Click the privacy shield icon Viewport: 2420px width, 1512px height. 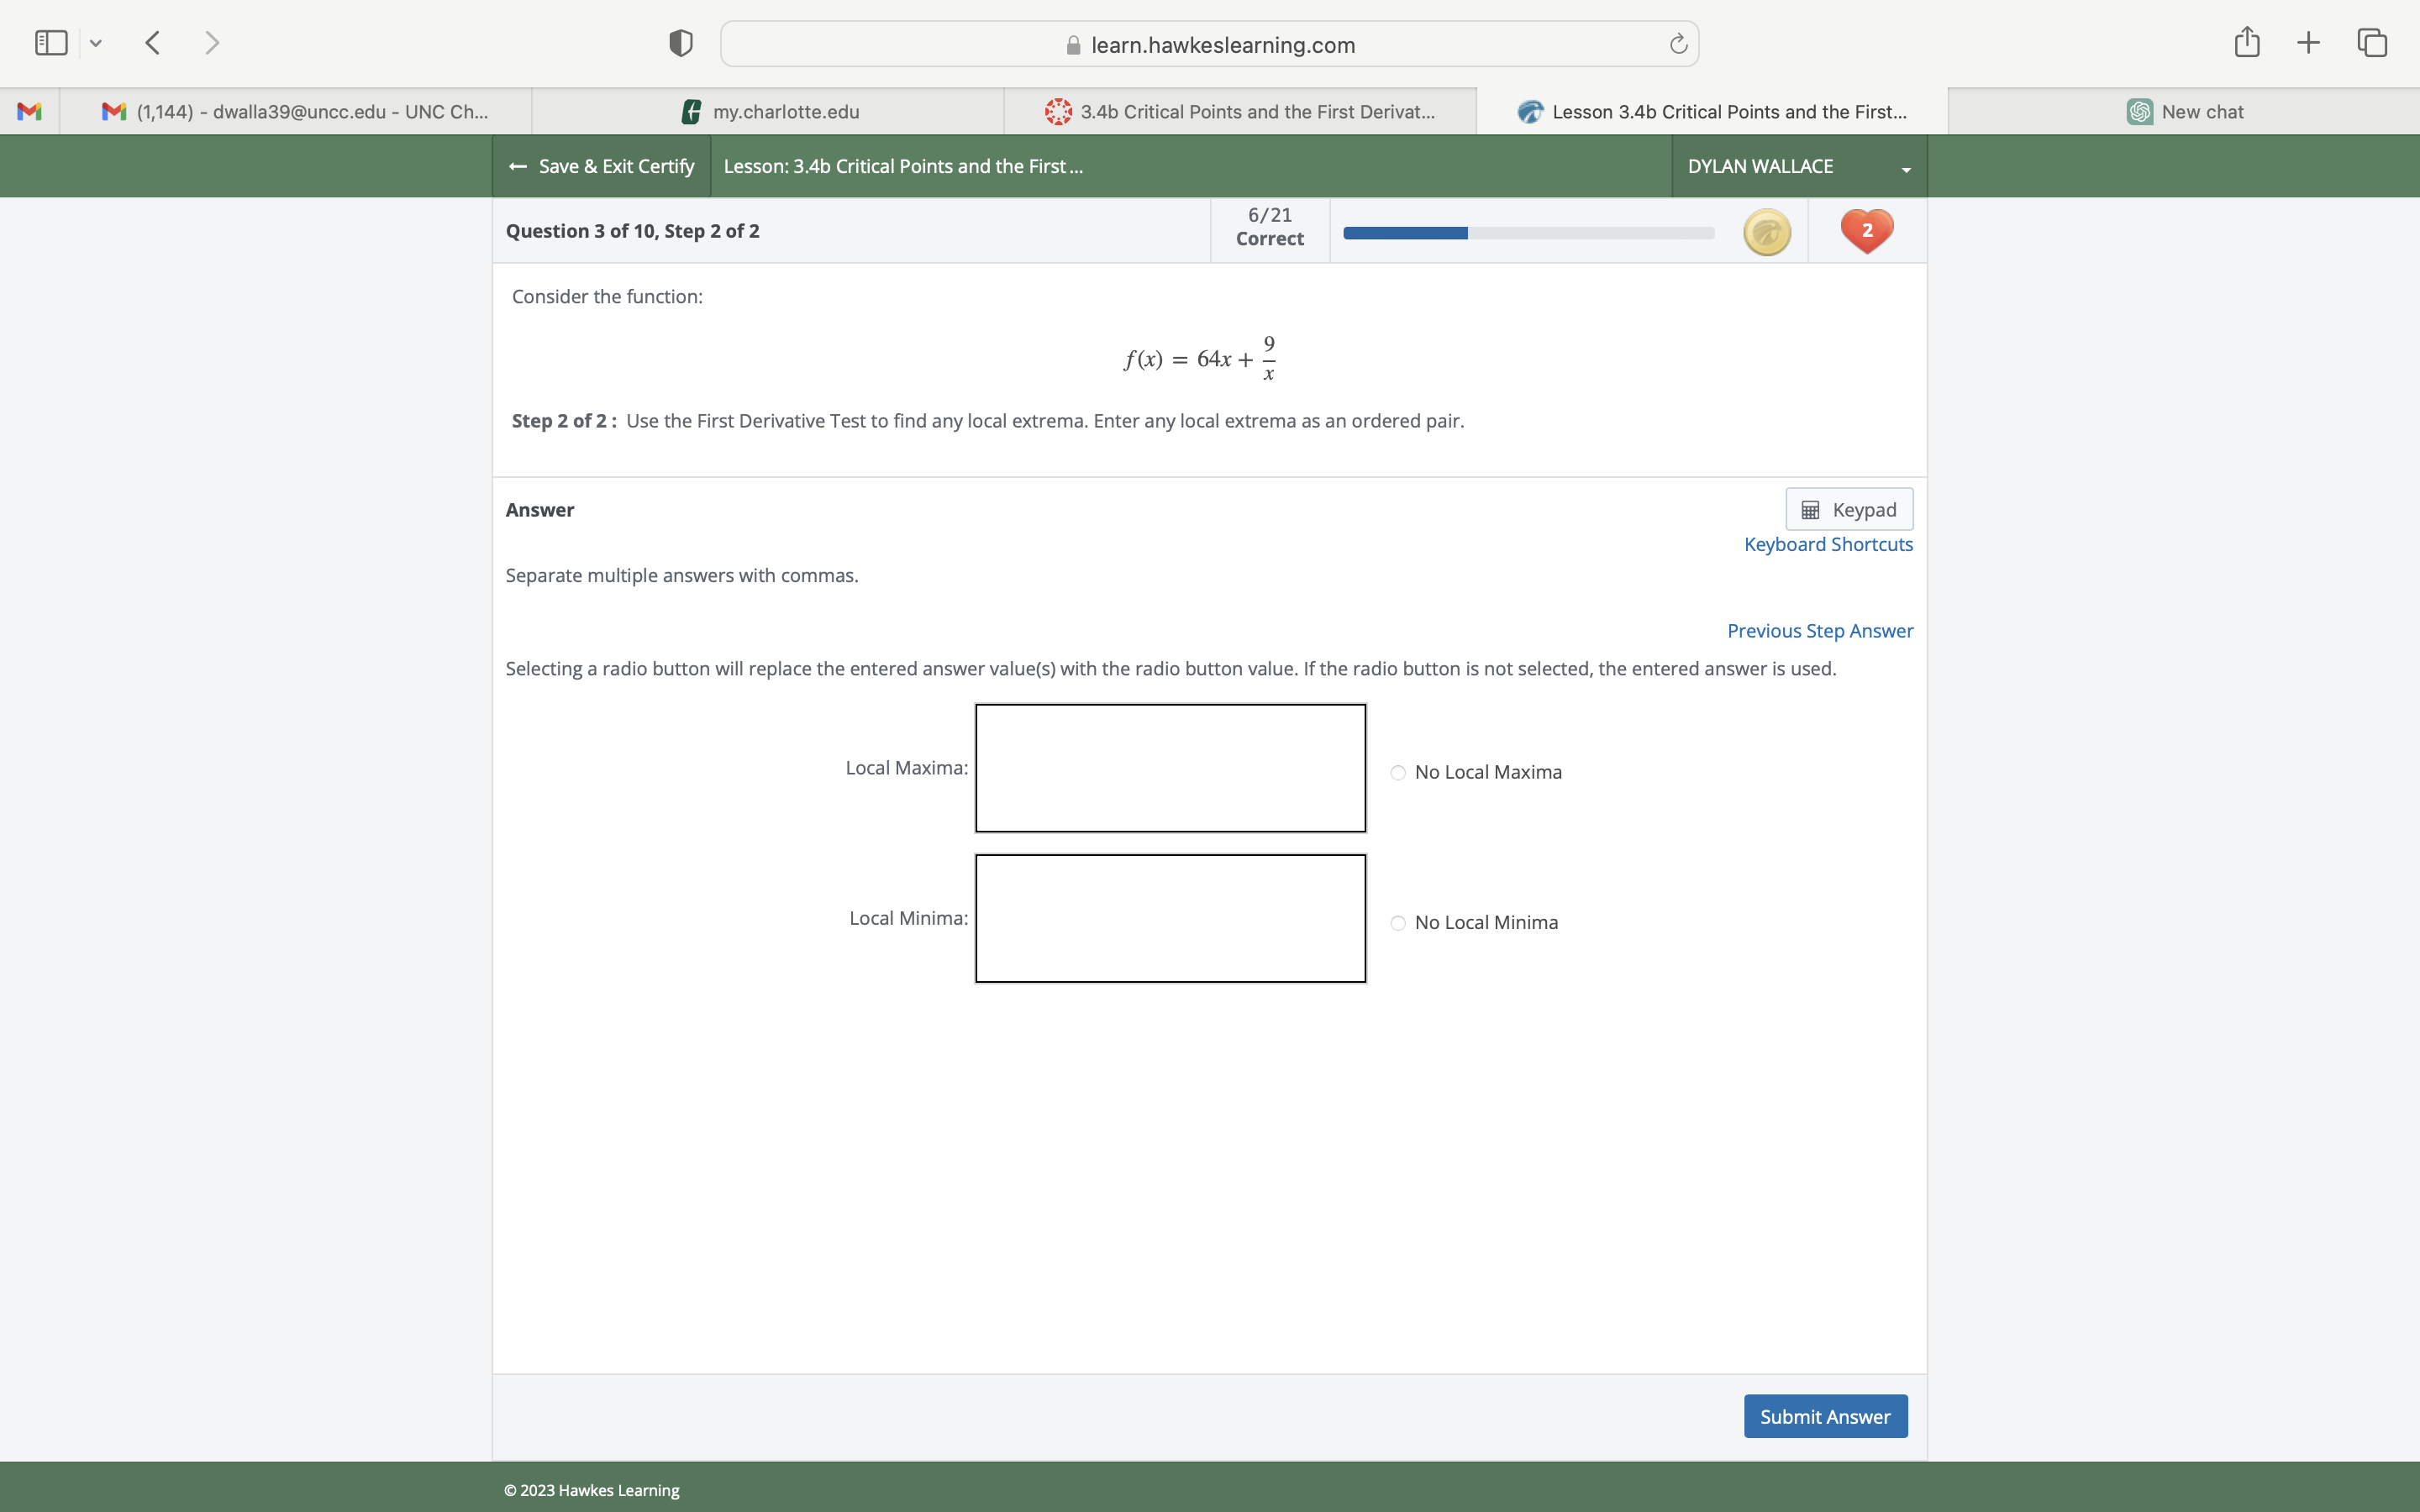680,43
